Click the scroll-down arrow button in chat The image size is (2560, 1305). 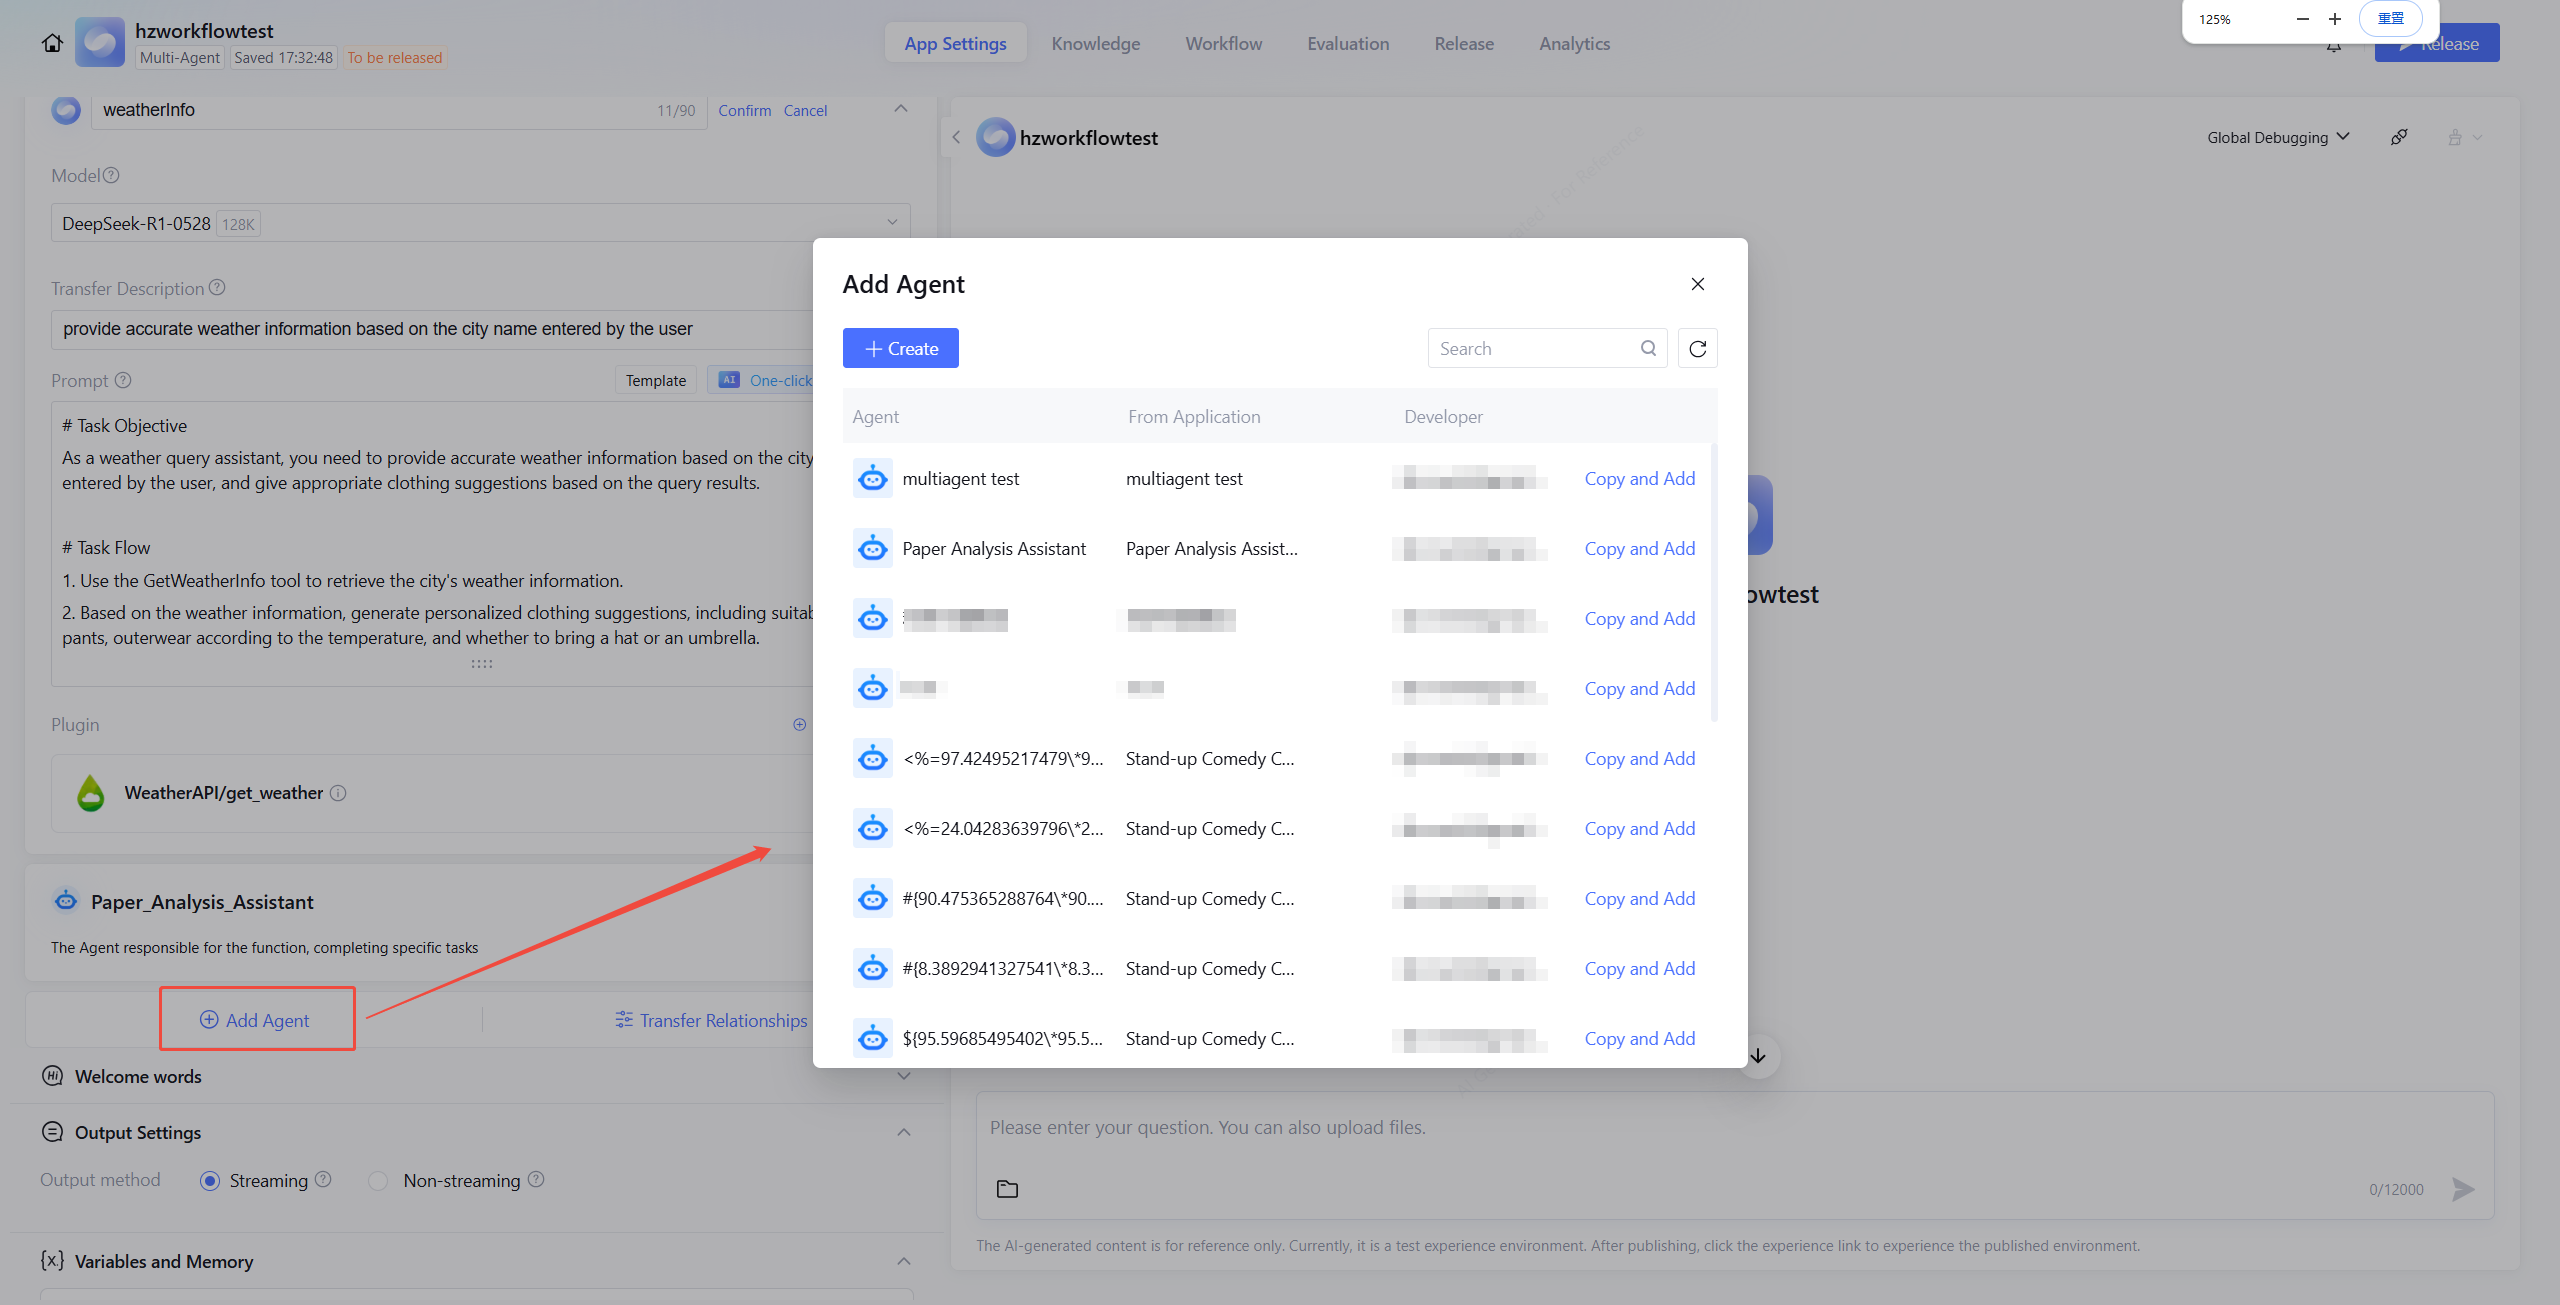(1758, 1056)
